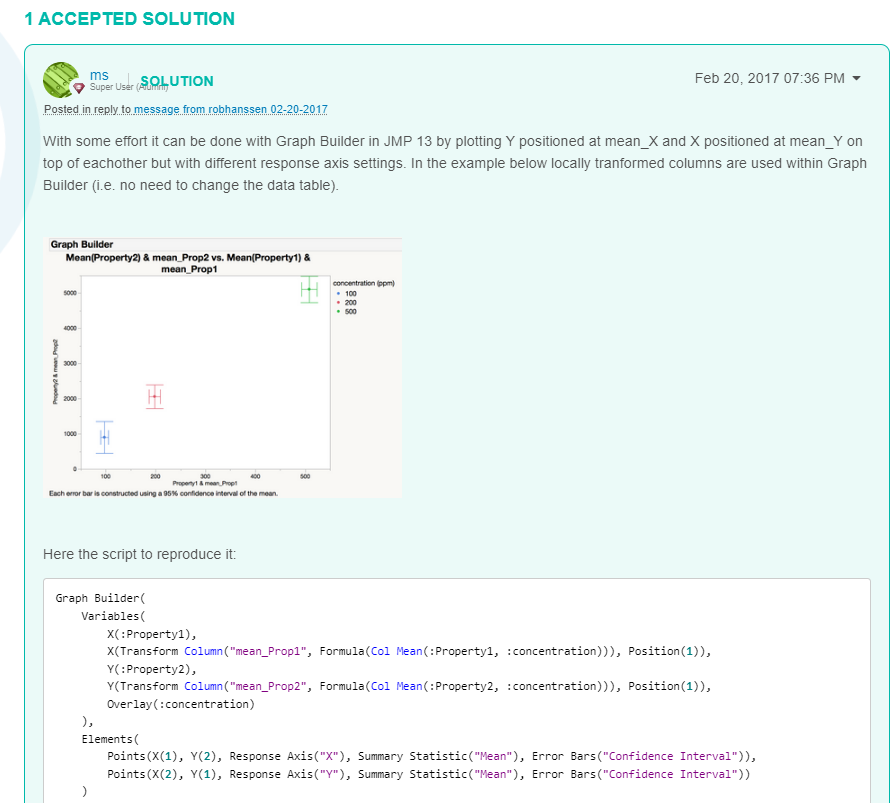Click the red error bar marker in the graph
892x803 pixels.
pyautogui.click(x=155, y=397)
